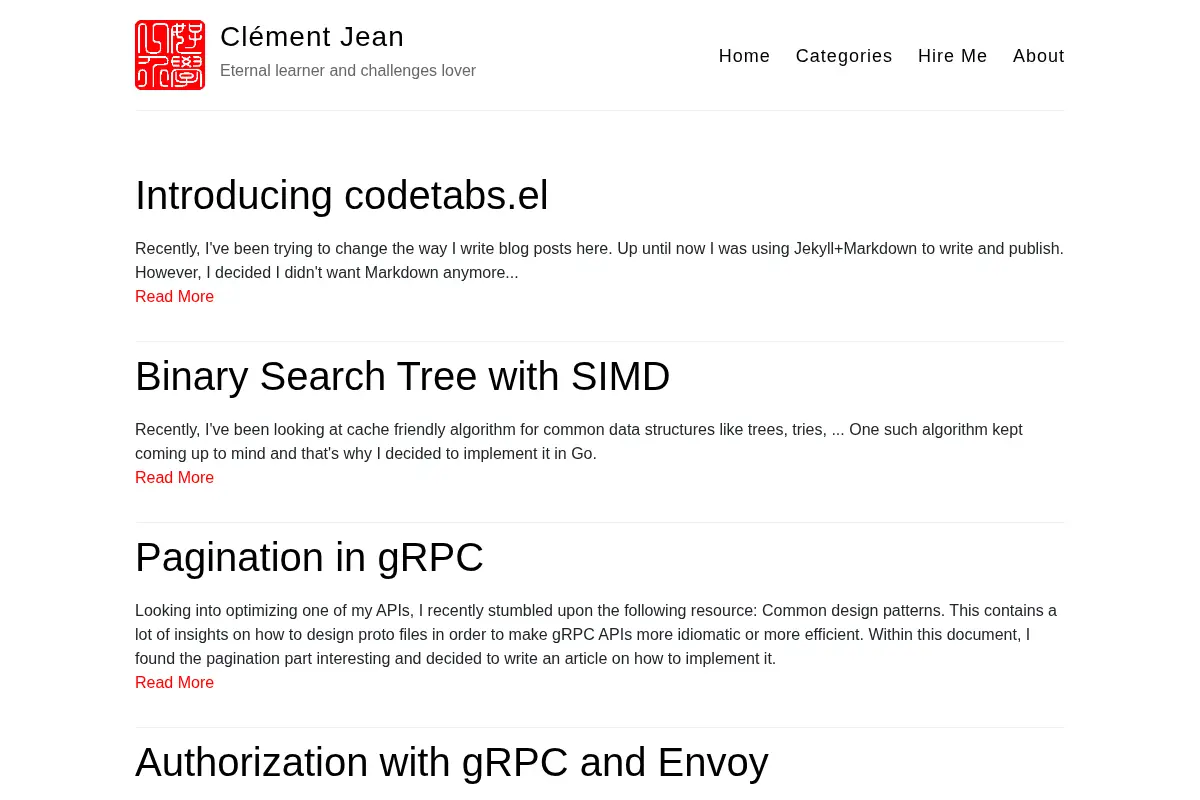Click the red seal logo icon
Screen dimensions: 1200x800
(170, 55)
